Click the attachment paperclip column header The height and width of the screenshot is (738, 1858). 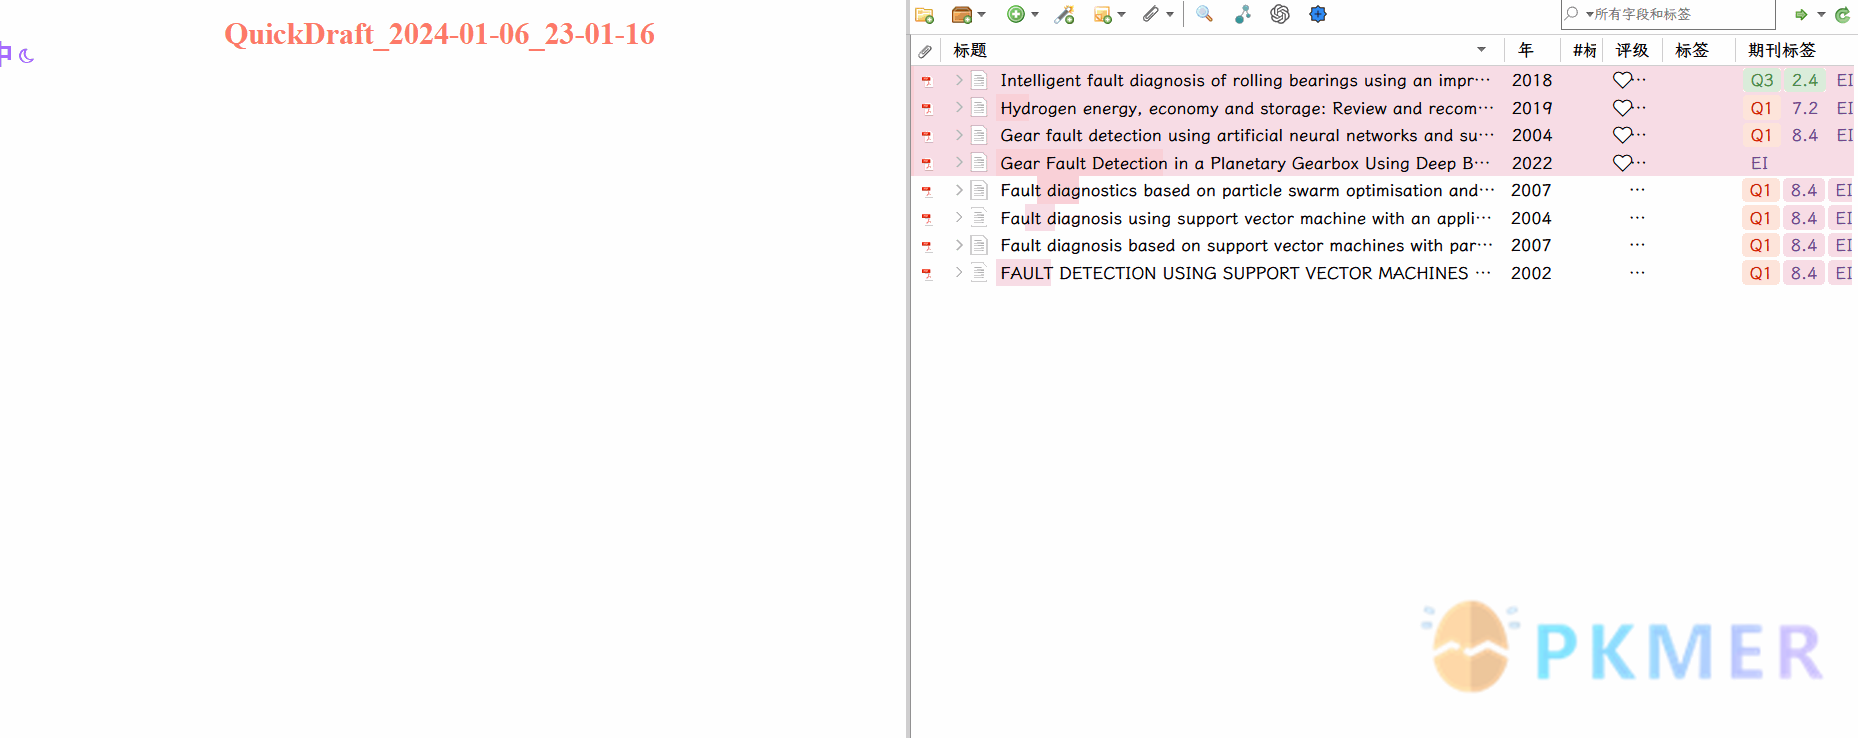point(925,51)
